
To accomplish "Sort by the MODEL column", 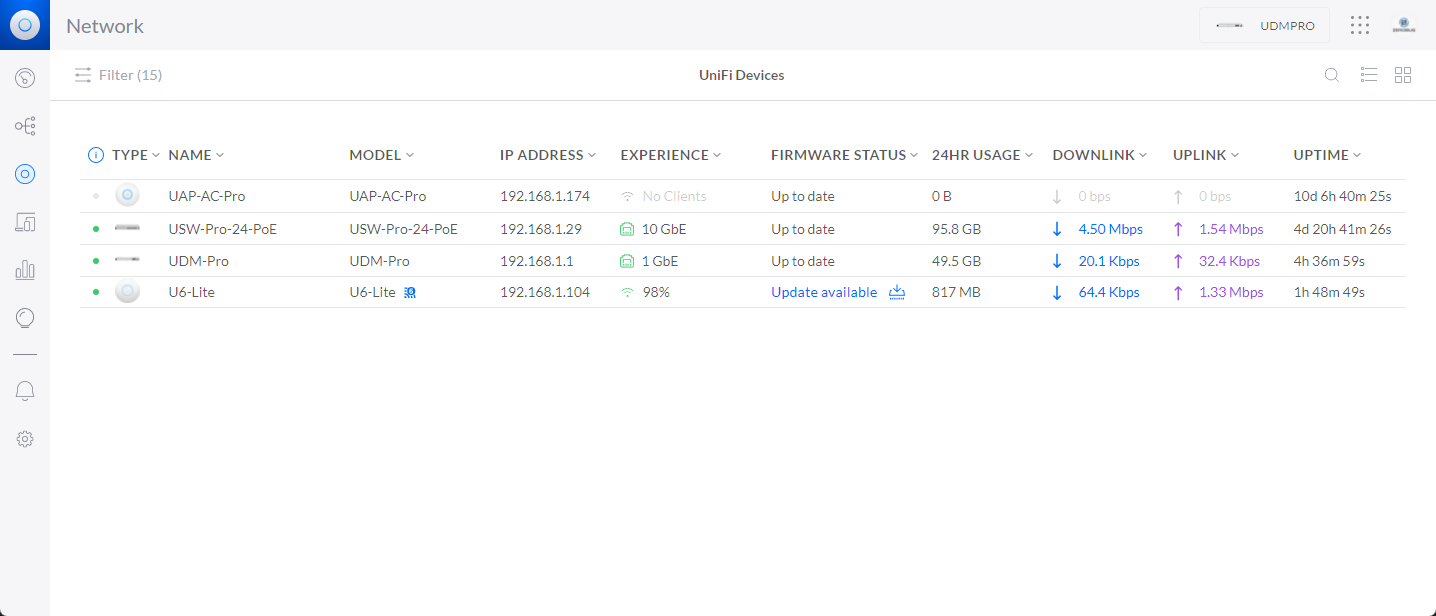I will coord(382,155).
